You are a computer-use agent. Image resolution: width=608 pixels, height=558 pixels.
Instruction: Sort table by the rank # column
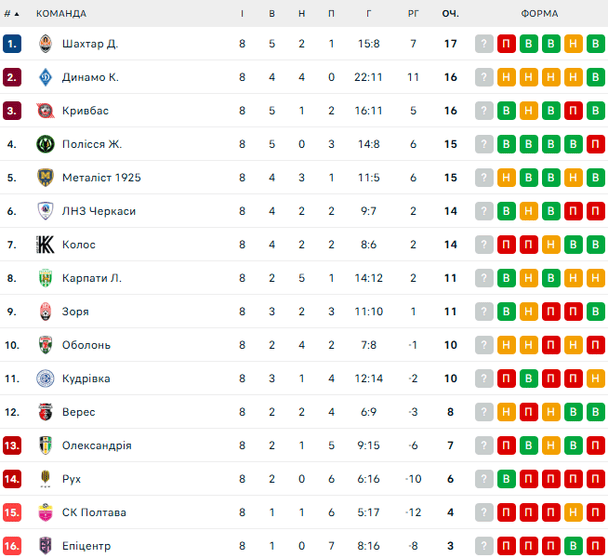pyautogui.click(x=12, y=14)
